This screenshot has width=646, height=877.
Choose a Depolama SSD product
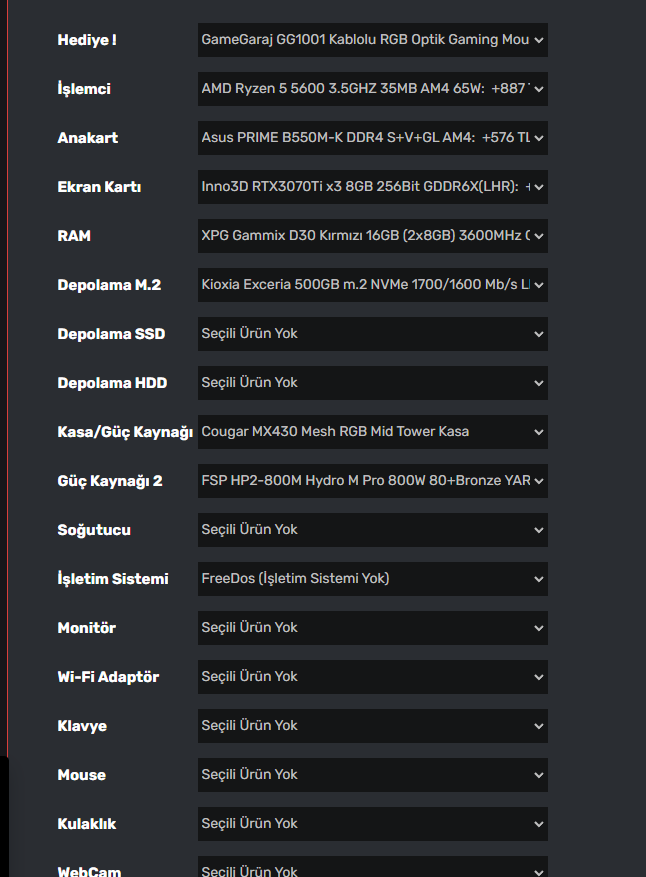[372, 334]
